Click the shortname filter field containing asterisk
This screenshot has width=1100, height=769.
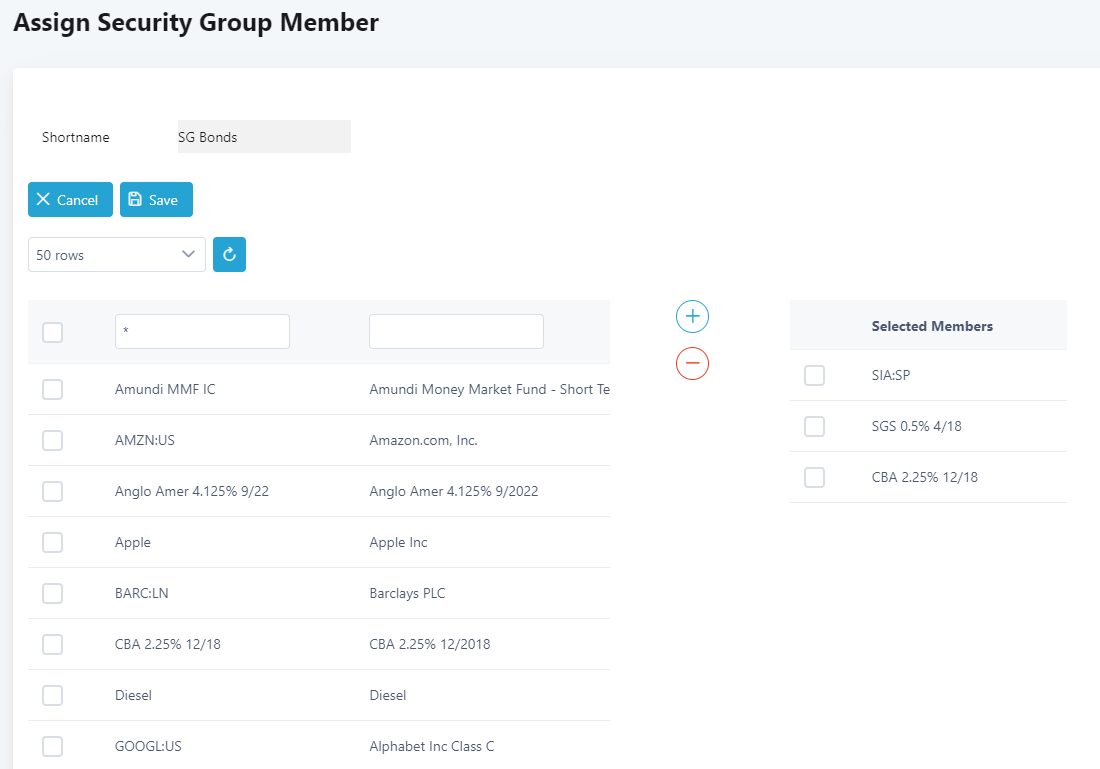[202, 332]
